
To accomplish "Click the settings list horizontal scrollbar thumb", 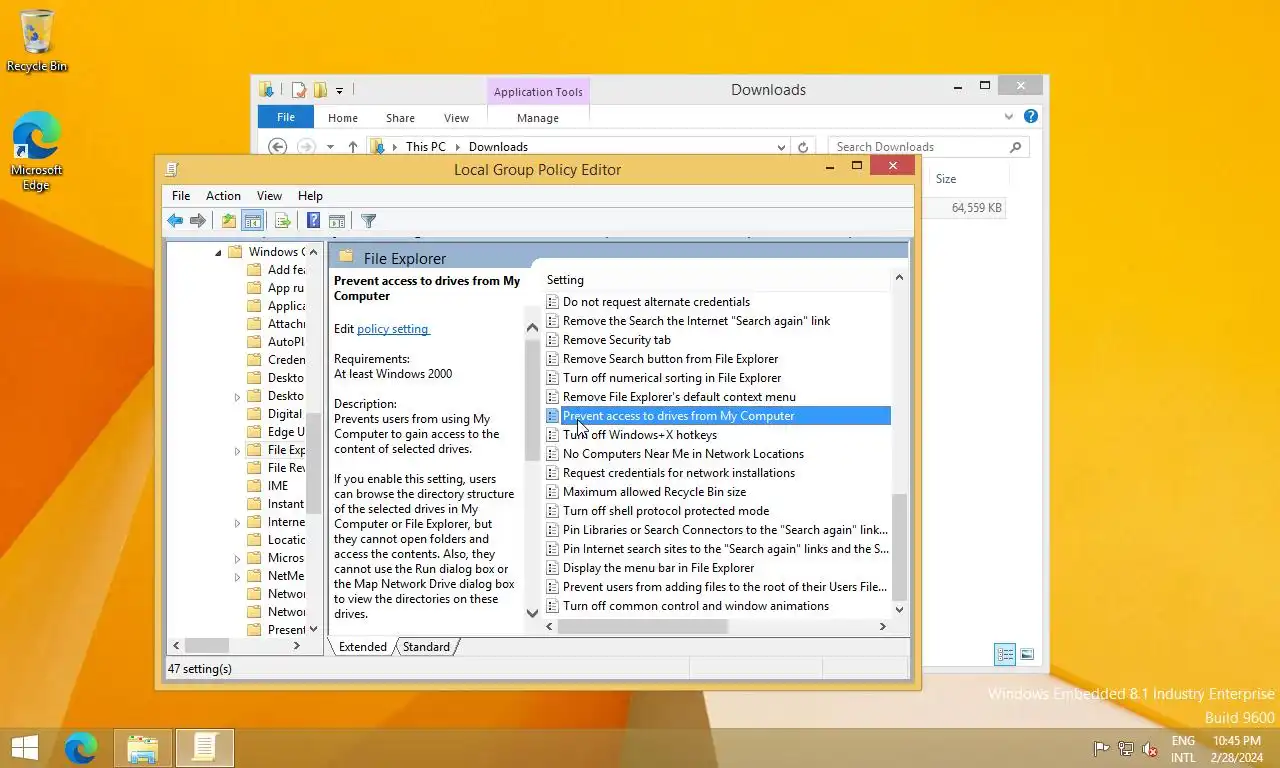I will (x=642, y=627).
